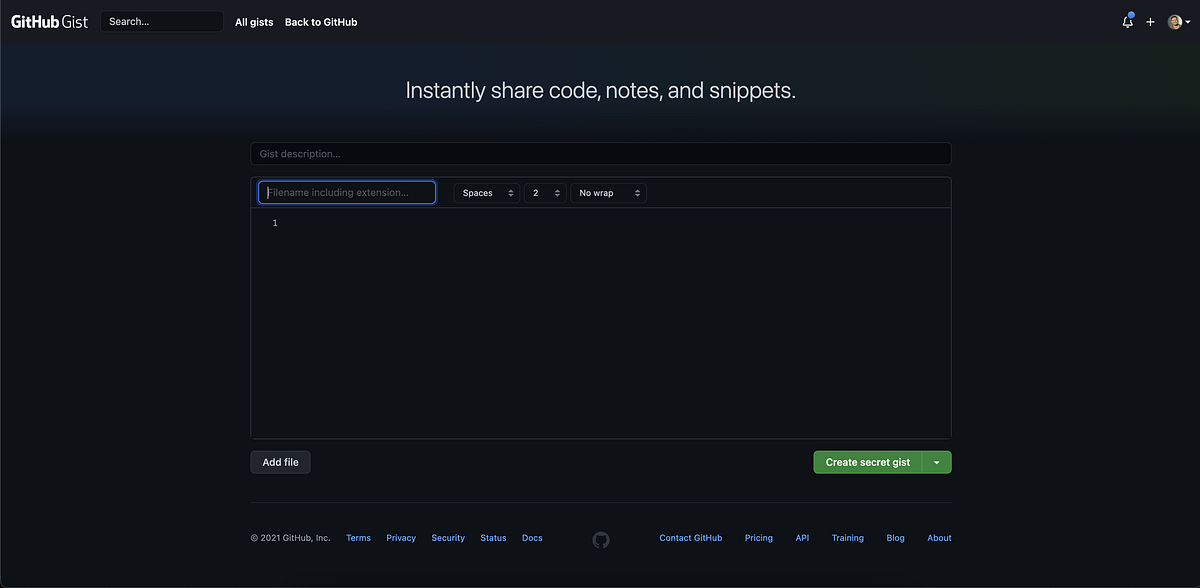
Task: Select Back to GitHub
Action: coord(321,22)
